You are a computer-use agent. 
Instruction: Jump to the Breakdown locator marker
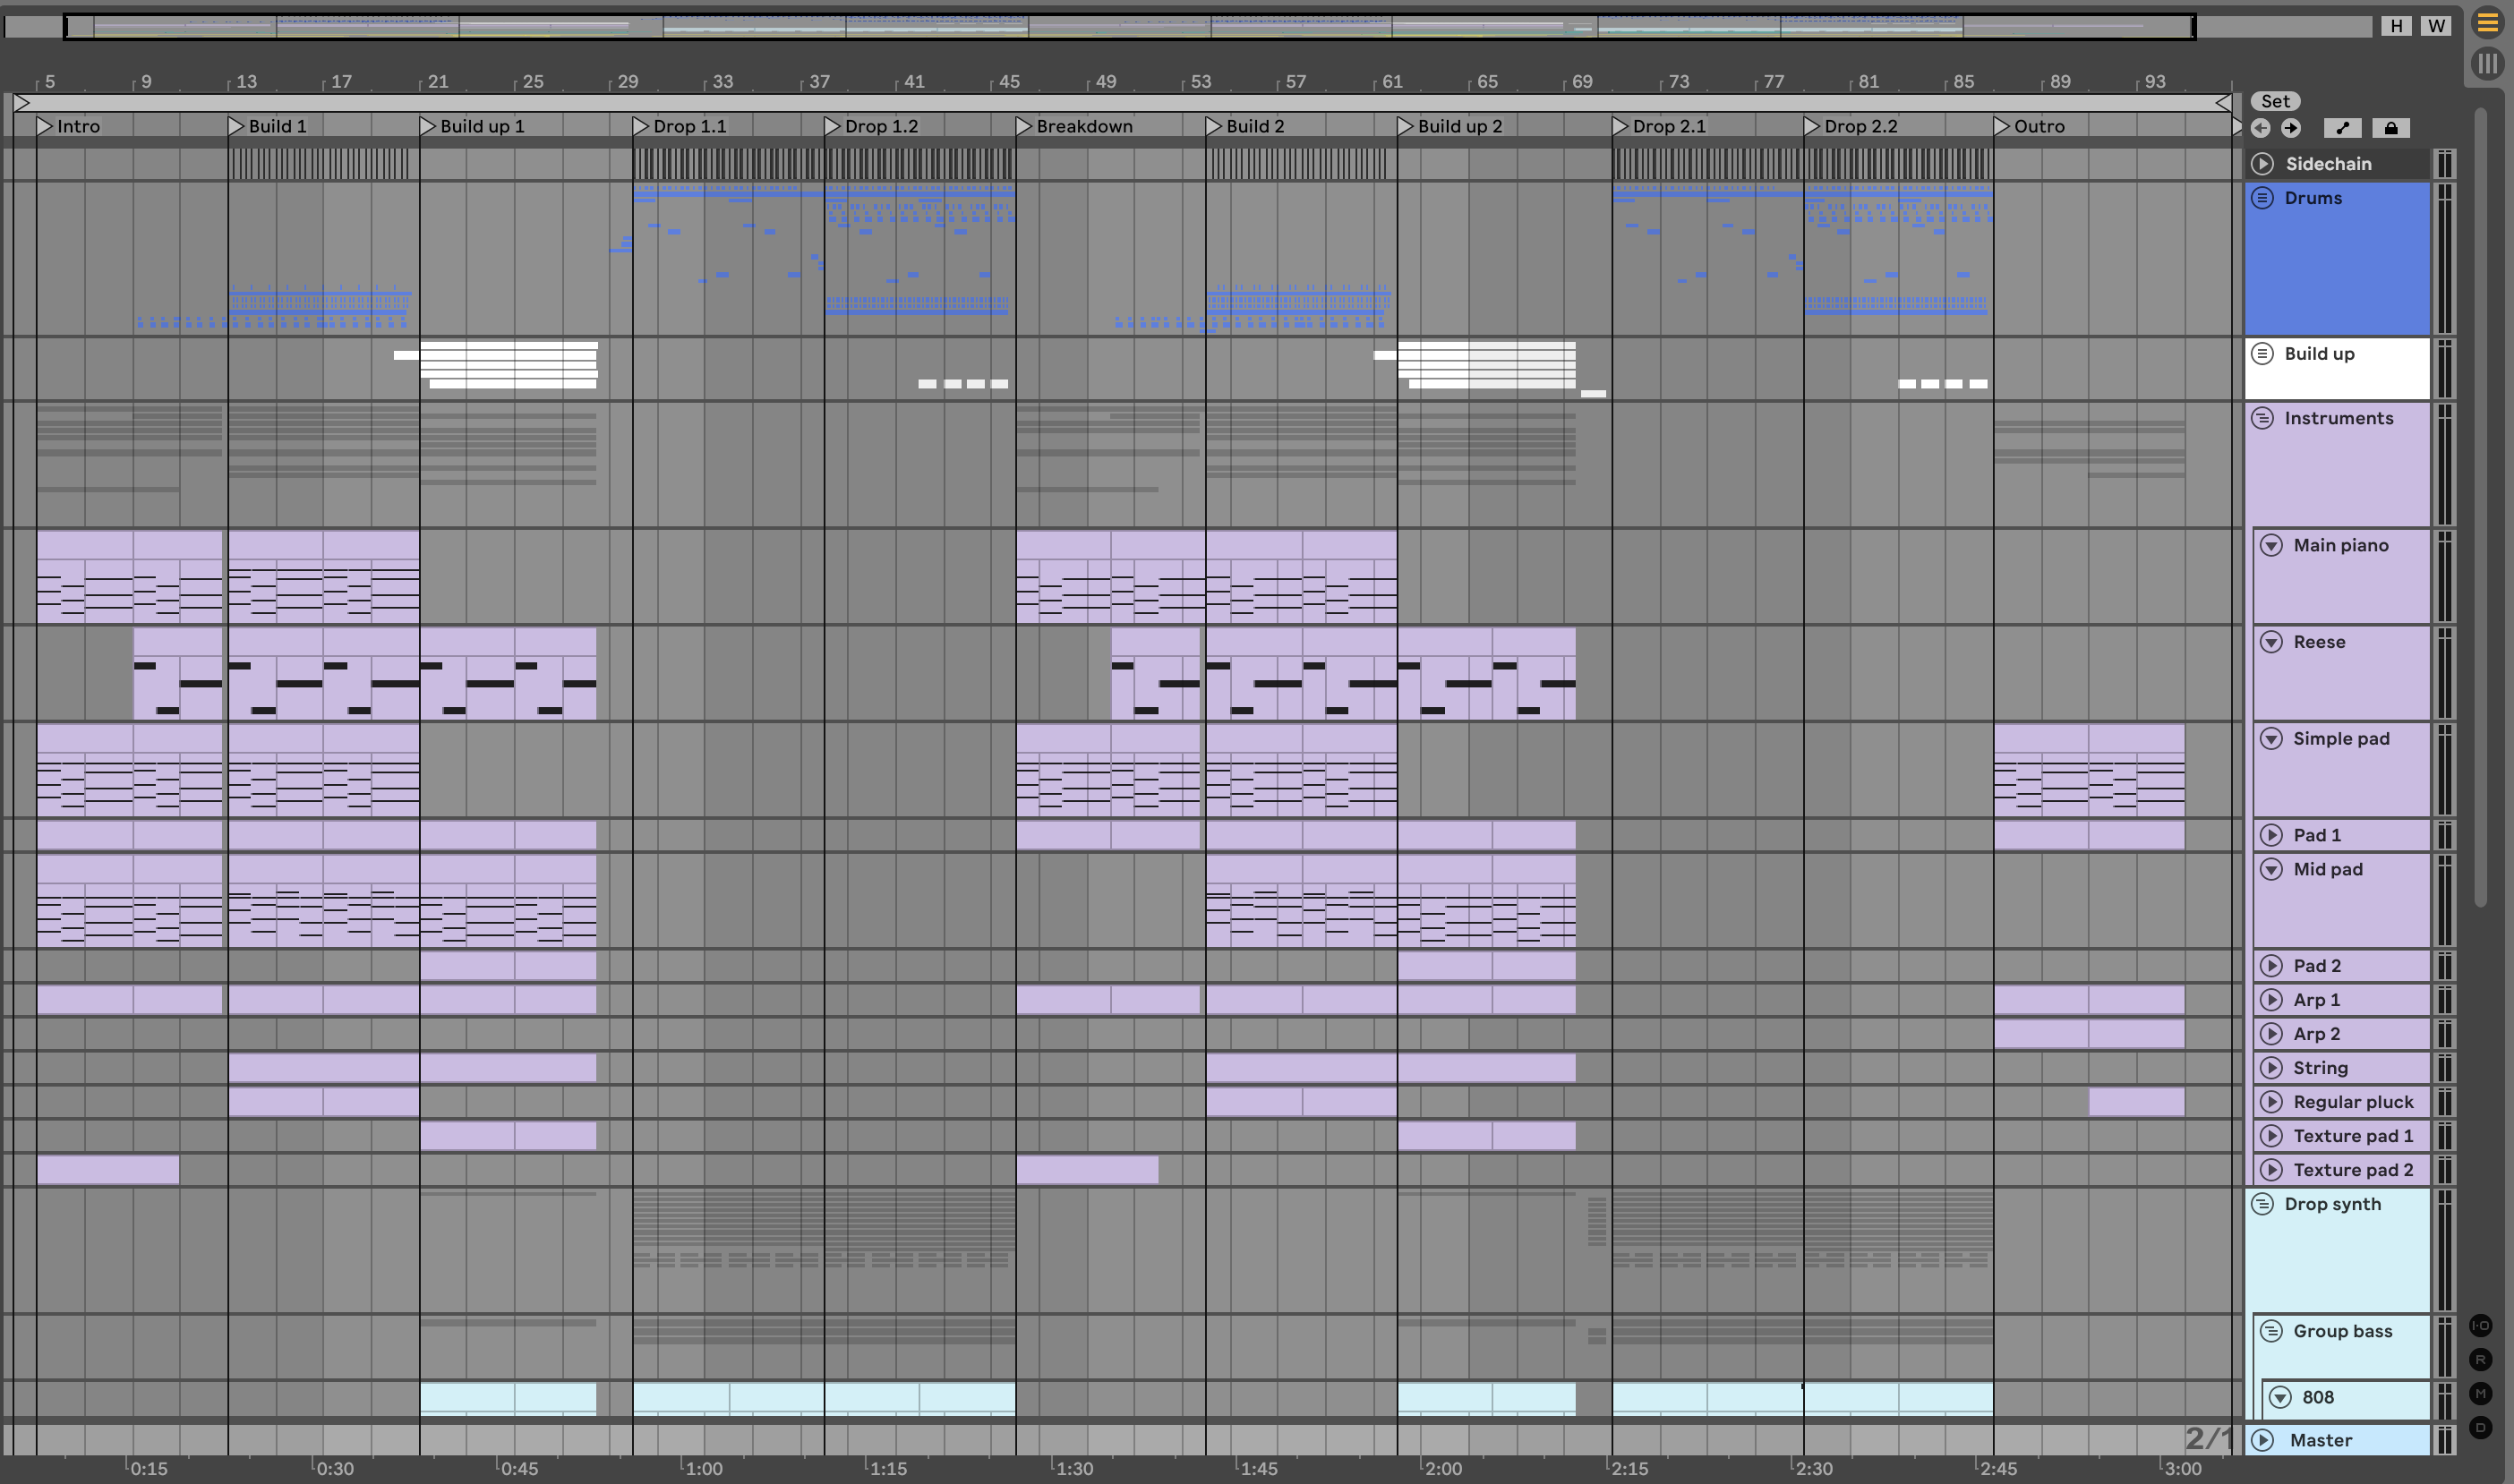(1023, 126)
